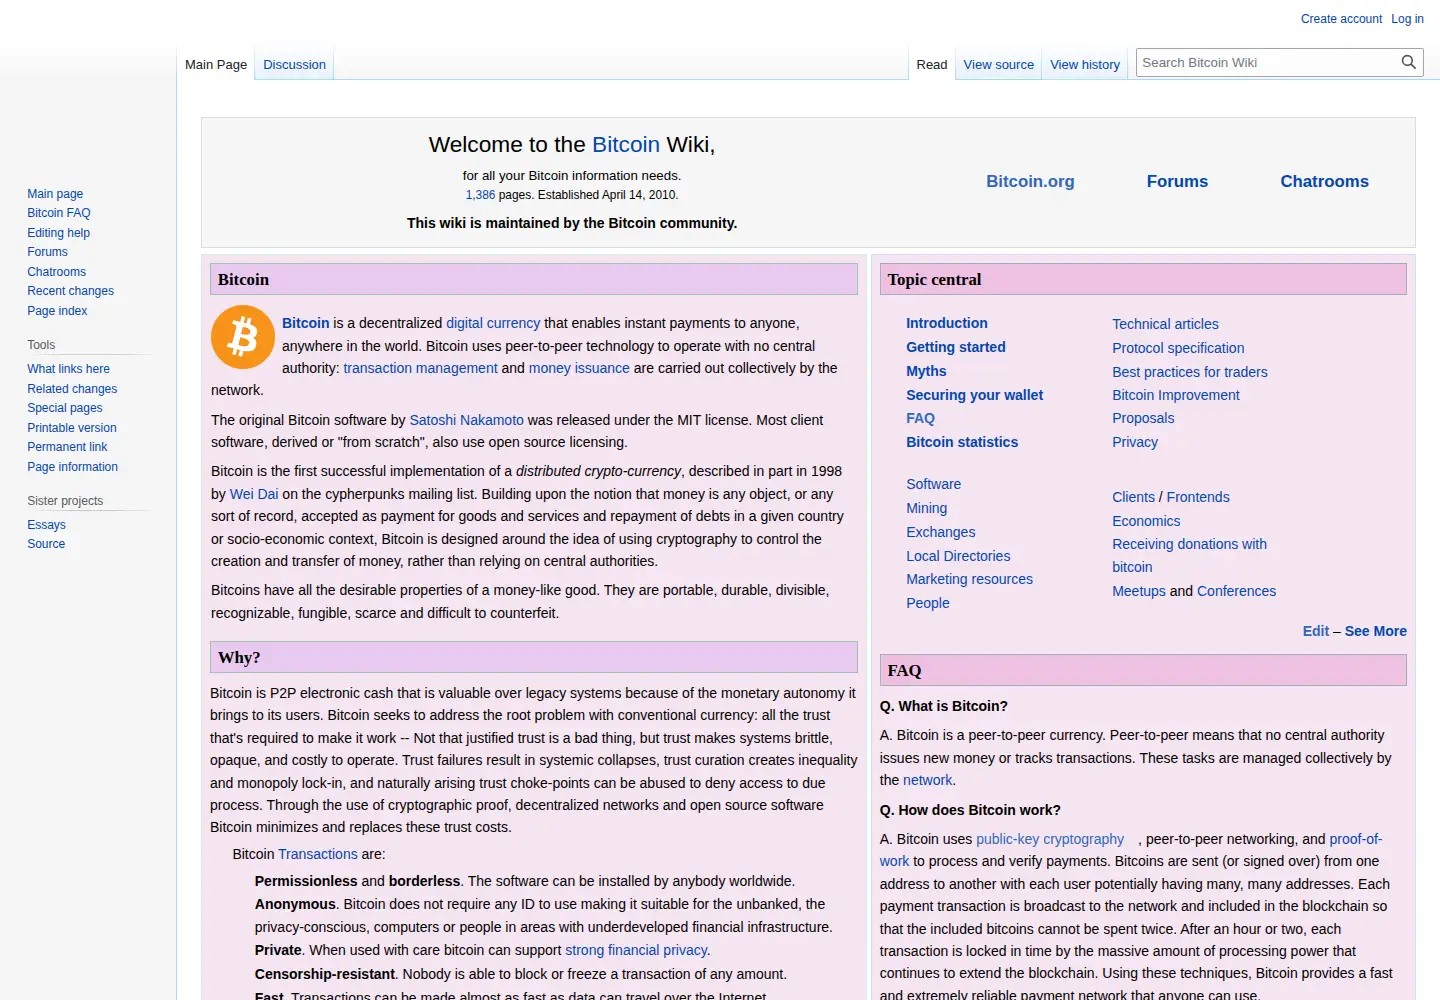The height and width of the screenshot is (1000, 1440).
Task: Open the Wei Dai link
Action: pos(254,494)
